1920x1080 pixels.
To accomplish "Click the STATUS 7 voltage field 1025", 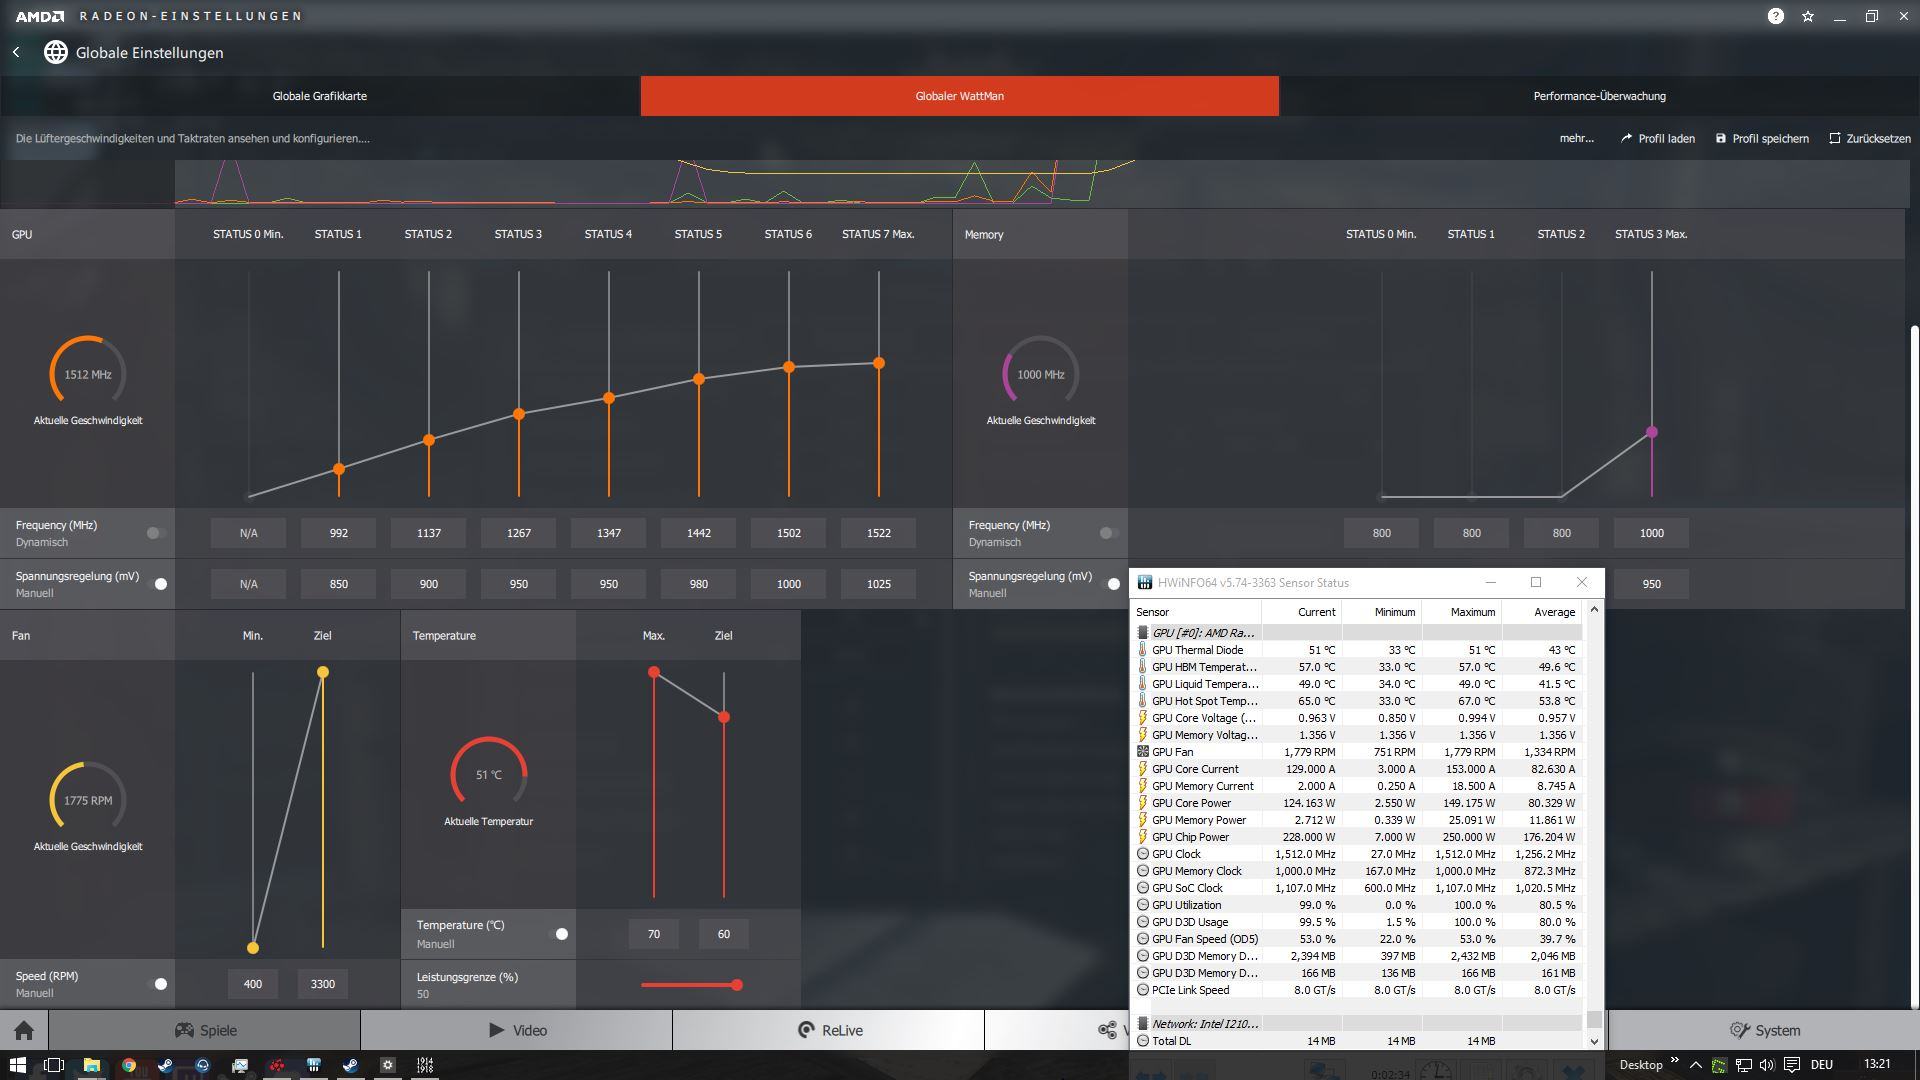I will click(x=879, y=584).
